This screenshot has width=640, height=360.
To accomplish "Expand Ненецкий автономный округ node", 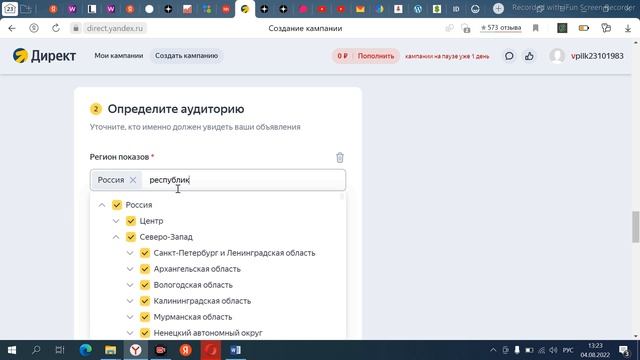I will pos(130,333).
